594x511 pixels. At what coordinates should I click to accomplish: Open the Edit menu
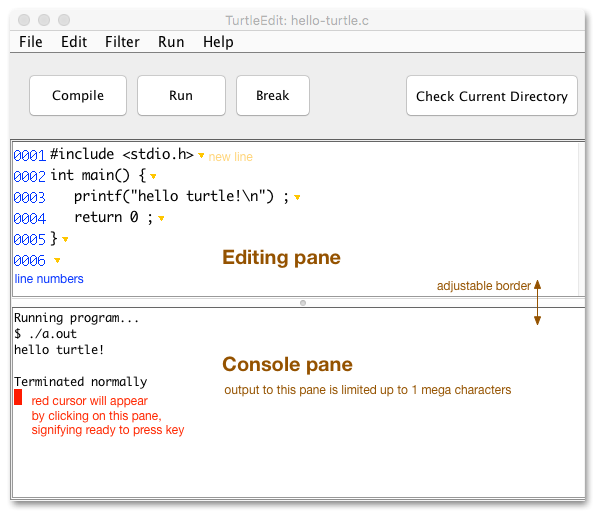[74, 42]
